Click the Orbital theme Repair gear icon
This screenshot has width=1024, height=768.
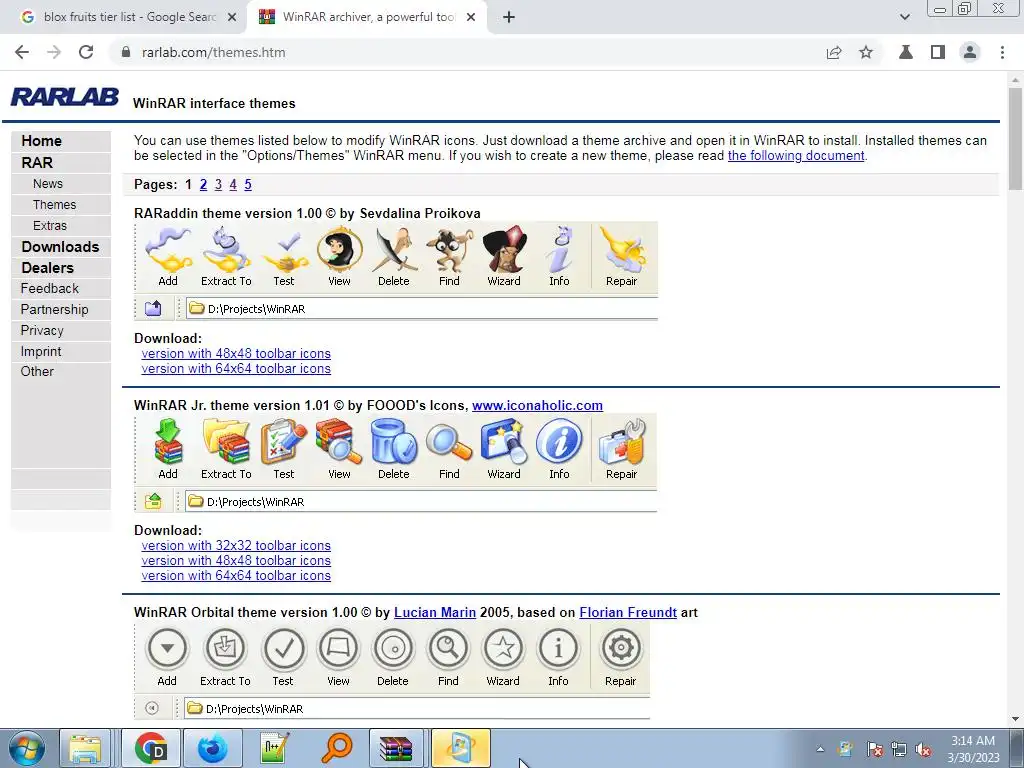click(620, 648)
